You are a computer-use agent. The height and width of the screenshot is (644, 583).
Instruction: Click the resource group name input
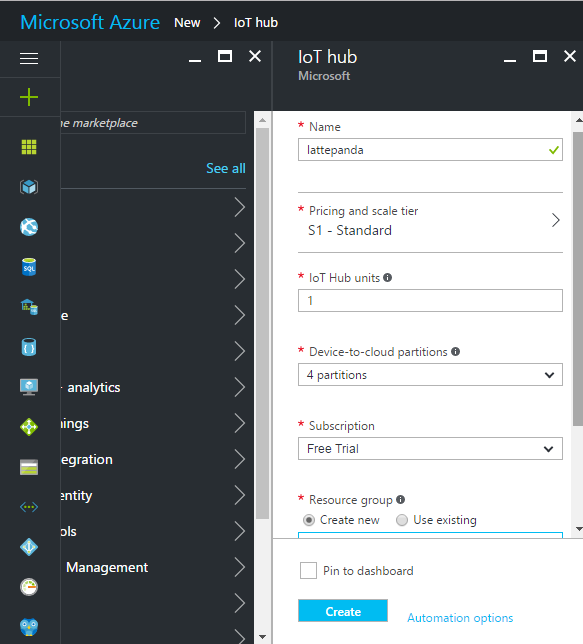point(430,535)
